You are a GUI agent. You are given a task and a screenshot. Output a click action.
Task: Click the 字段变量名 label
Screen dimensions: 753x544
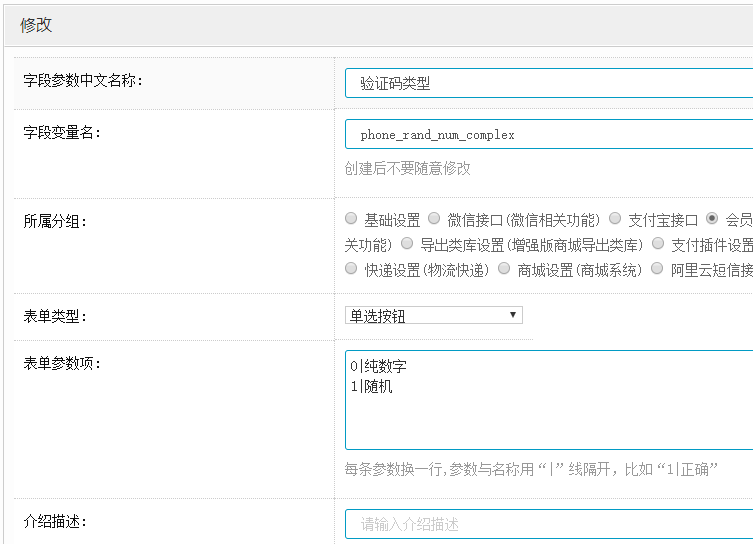[x=62, y=132]
